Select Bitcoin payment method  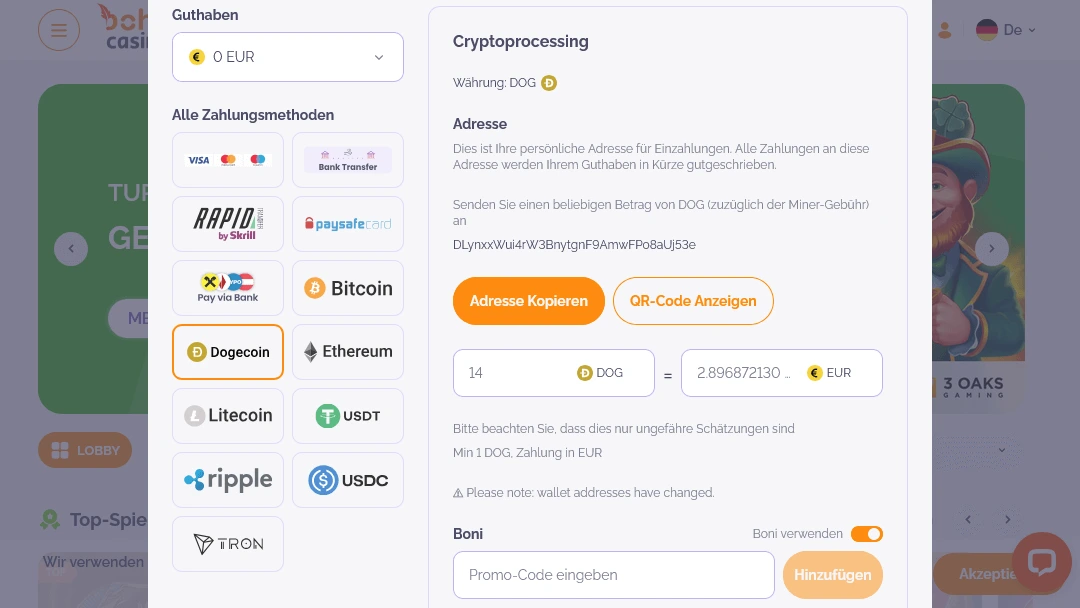click(348, 288)
